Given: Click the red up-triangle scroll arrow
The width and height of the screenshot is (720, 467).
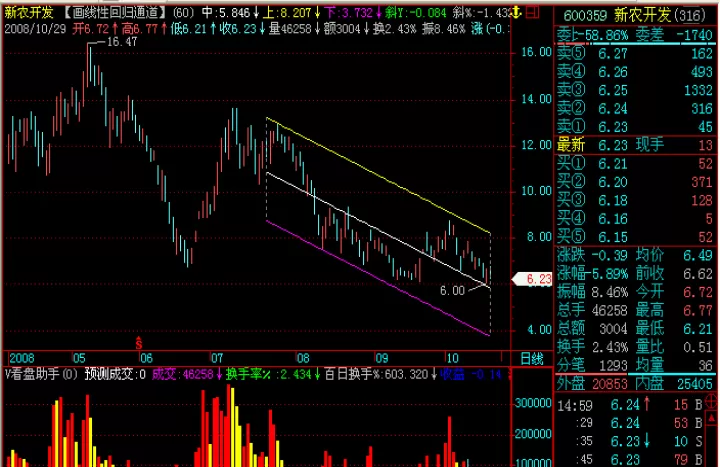Looking at the screenshot, I should [713, 419].
